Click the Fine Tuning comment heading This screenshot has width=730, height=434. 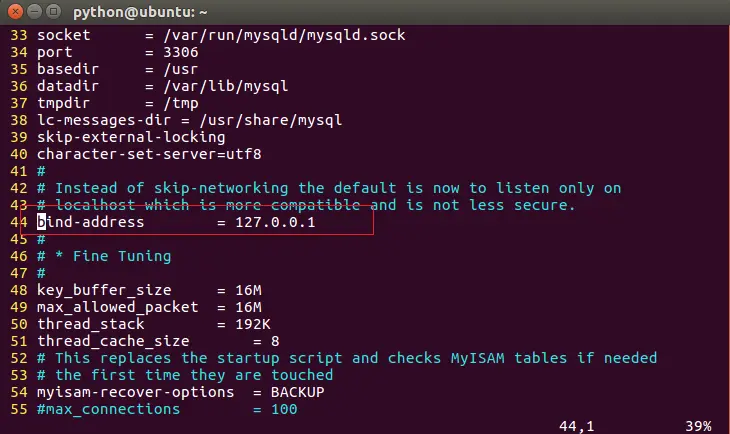(x=122, y=256)
